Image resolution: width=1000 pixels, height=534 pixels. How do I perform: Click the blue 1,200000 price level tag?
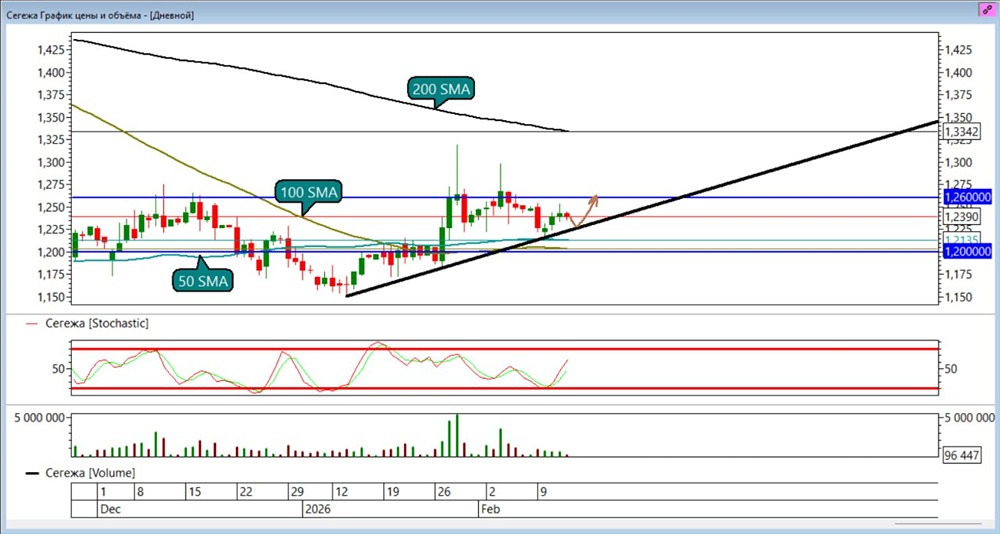tap(967, 251)
